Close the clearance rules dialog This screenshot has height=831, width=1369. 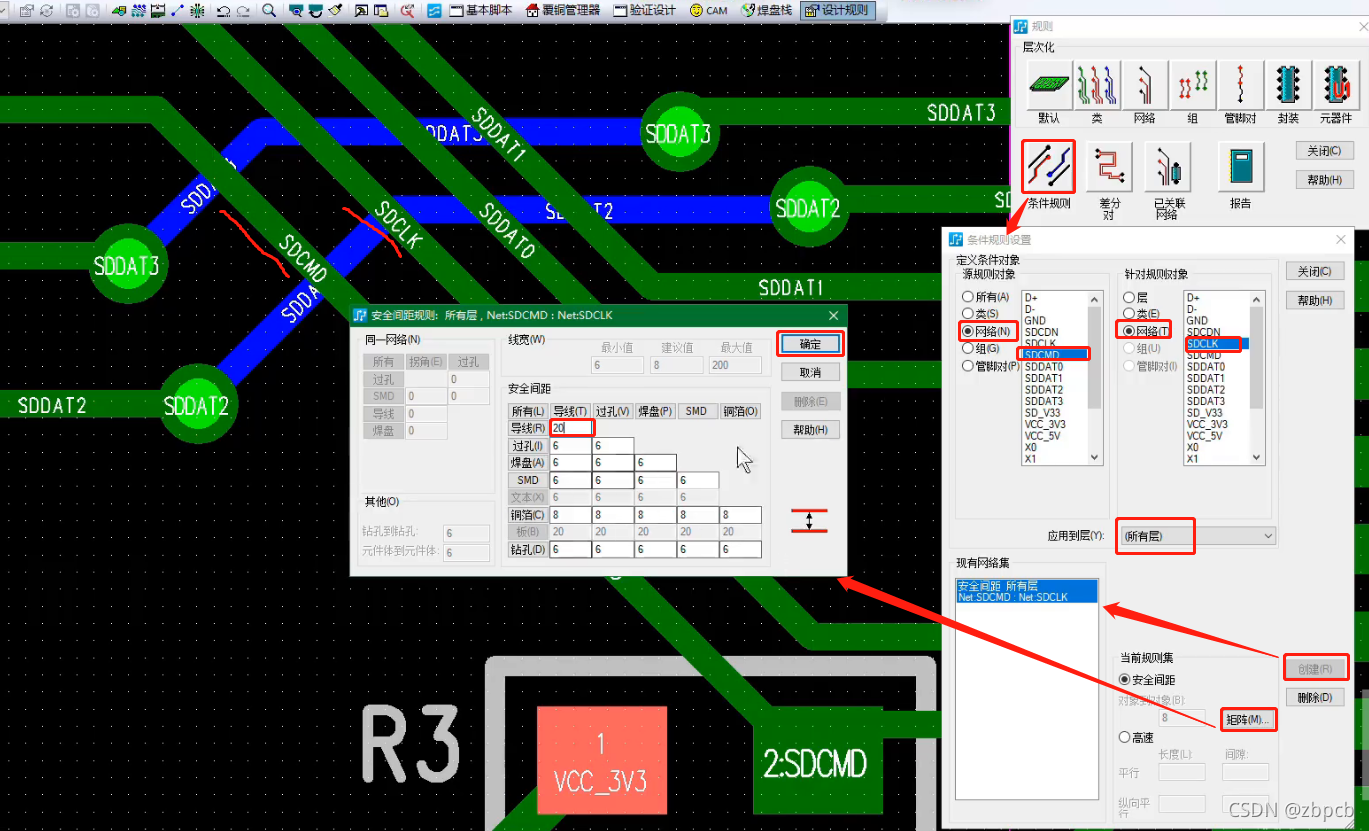click(x=834, y=315)
